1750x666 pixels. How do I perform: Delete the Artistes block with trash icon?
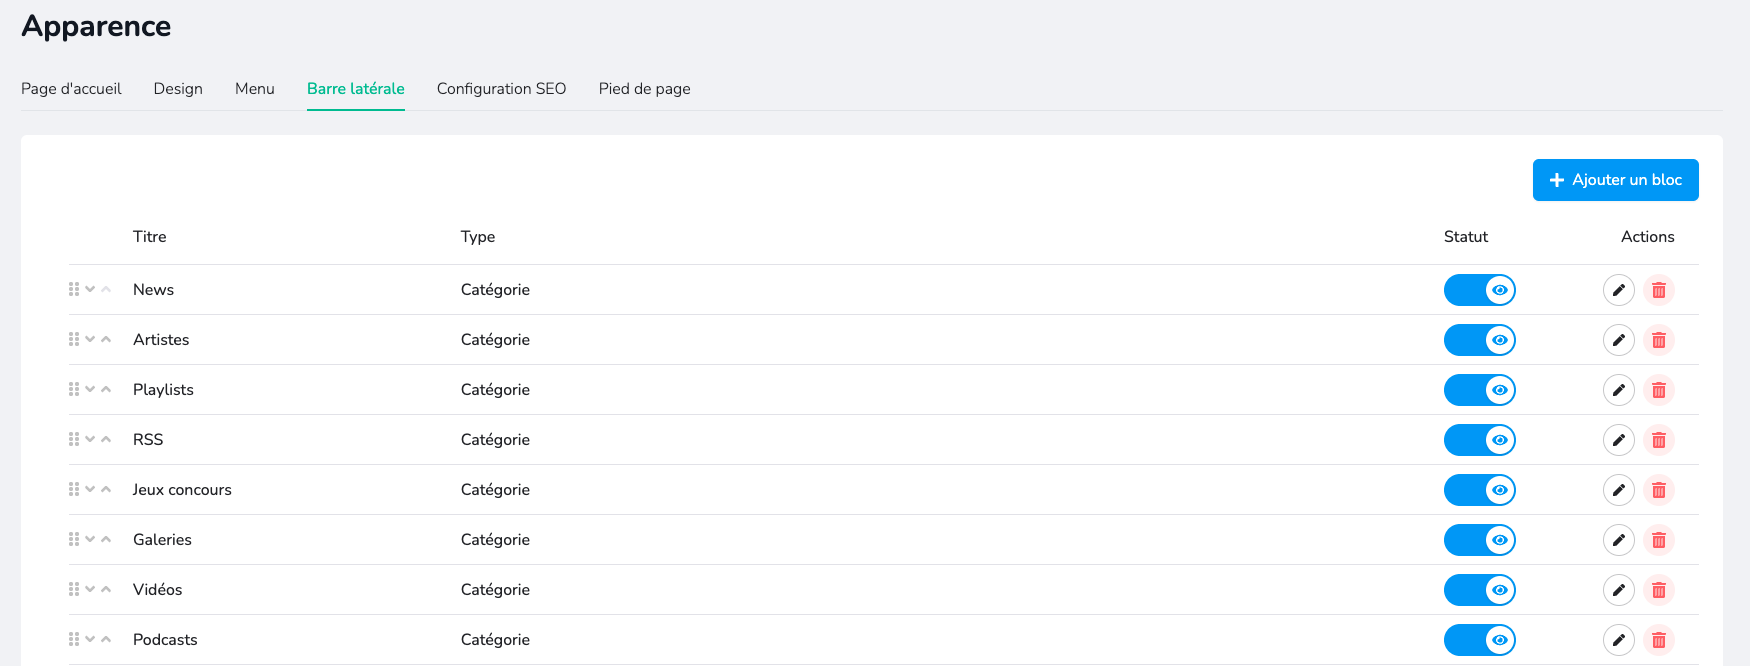point(1658,340)
